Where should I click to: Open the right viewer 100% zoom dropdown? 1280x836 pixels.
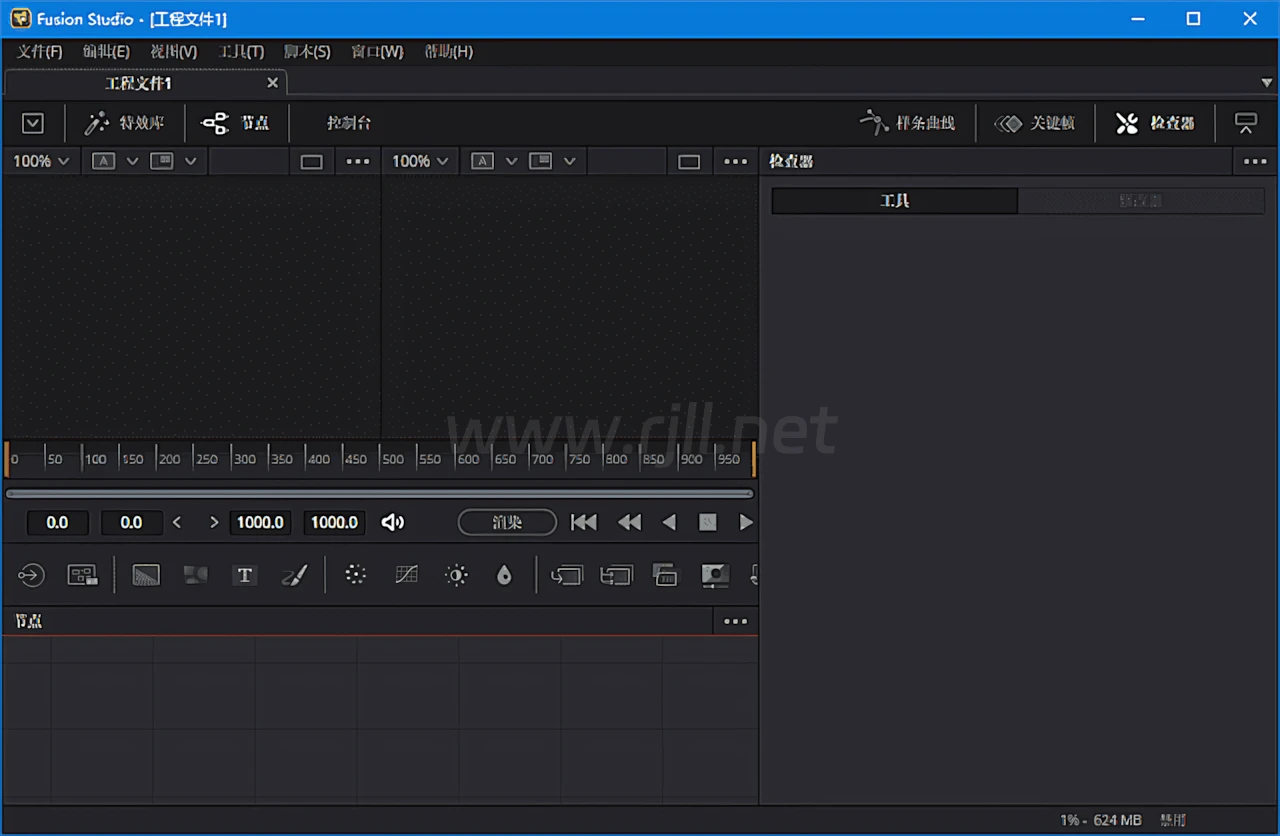420,161
